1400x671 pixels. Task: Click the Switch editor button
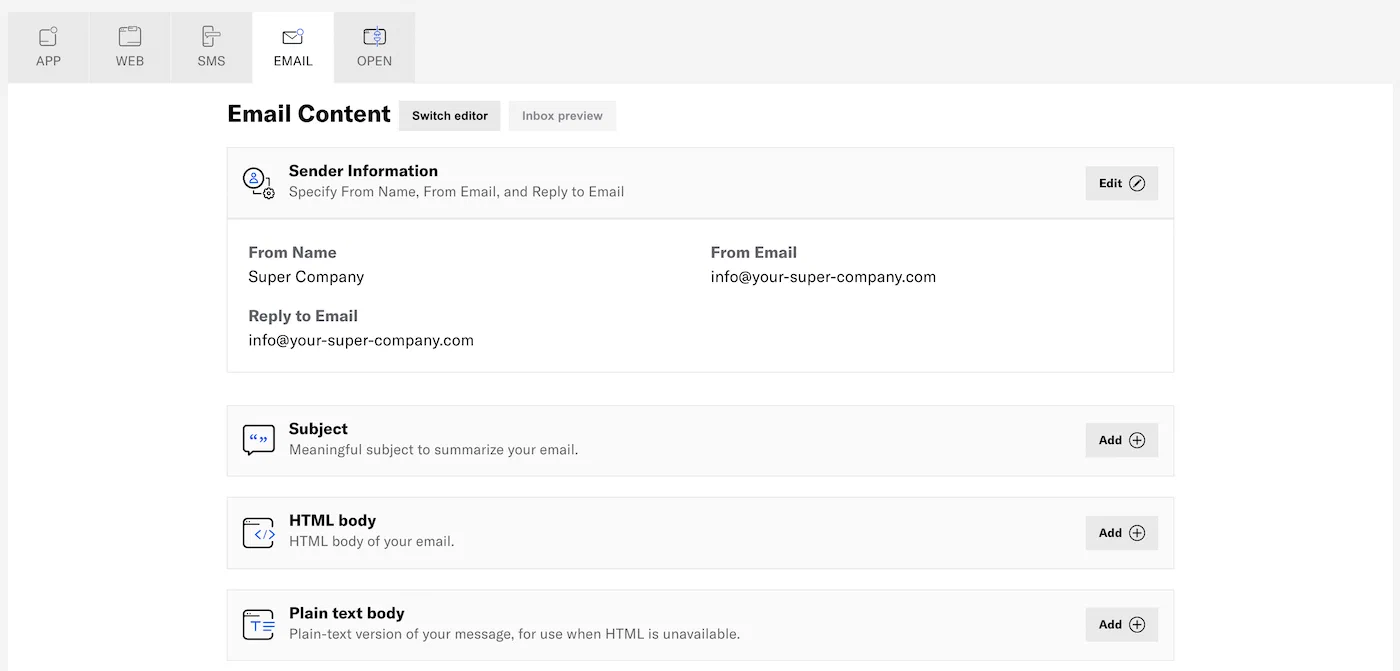coord(449,115)
